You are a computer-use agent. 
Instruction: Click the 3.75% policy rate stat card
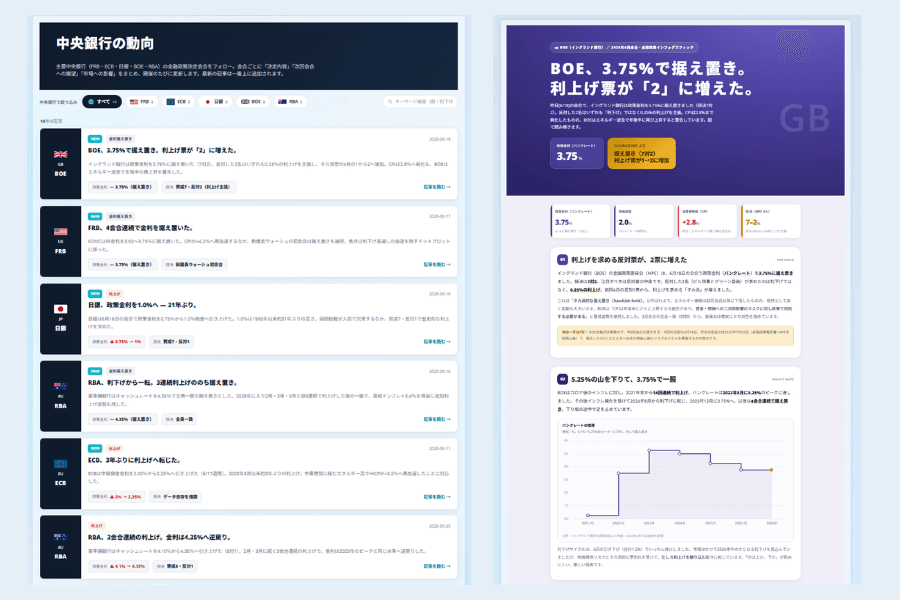(580, 221)
